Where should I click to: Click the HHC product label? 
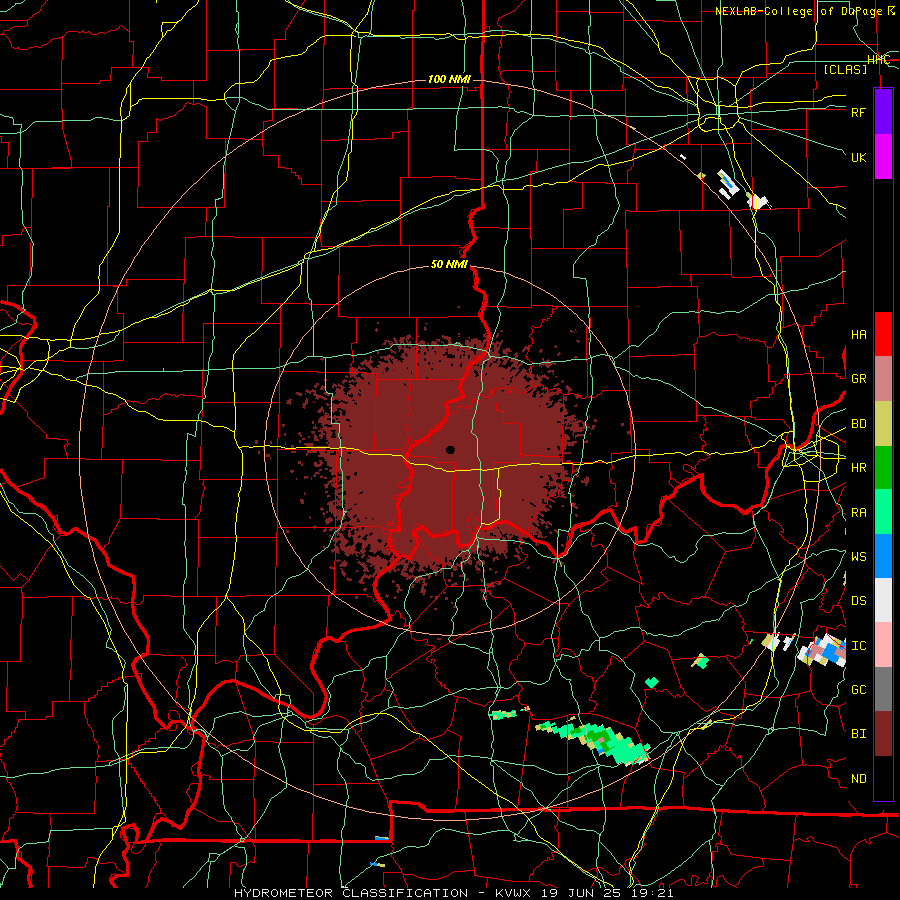[878, 60]
